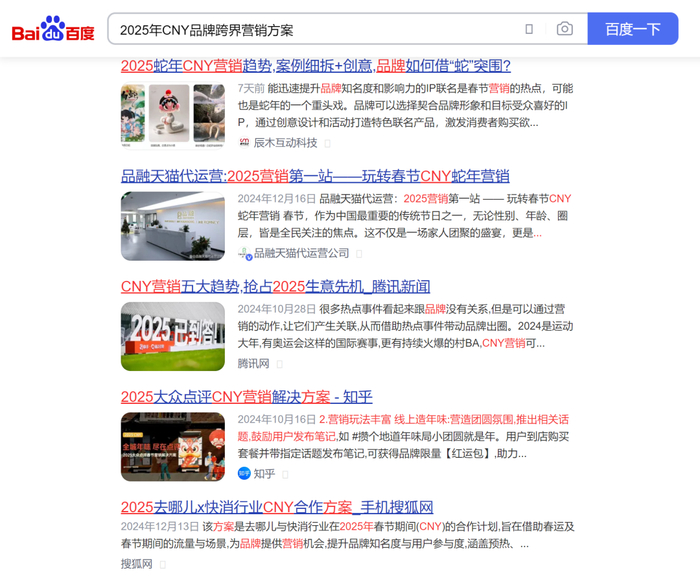Viewport: 700px width, 585px height.
Task: Open the 搜狐网 source link
Action: [137, 564]
